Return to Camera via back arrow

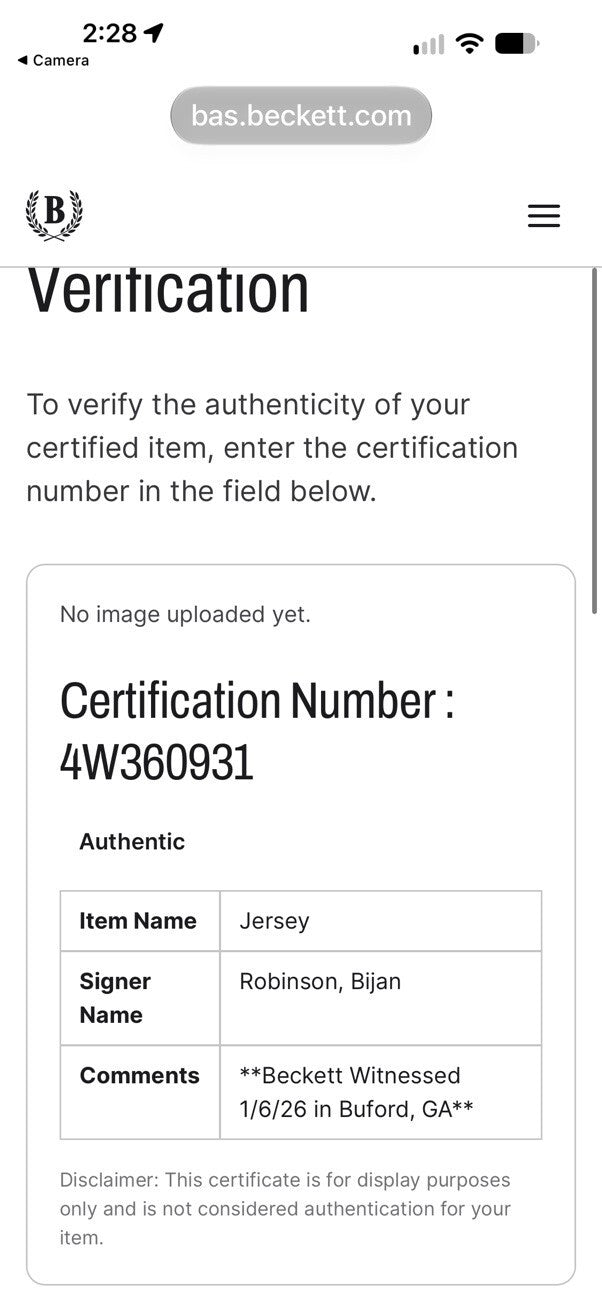coord(53,60)
